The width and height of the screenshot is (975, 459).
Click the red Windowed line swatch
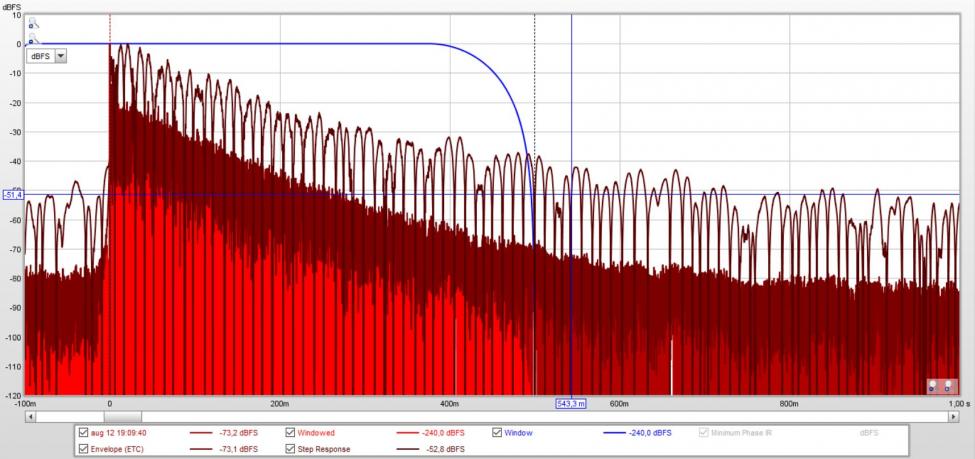pos(408,432)
